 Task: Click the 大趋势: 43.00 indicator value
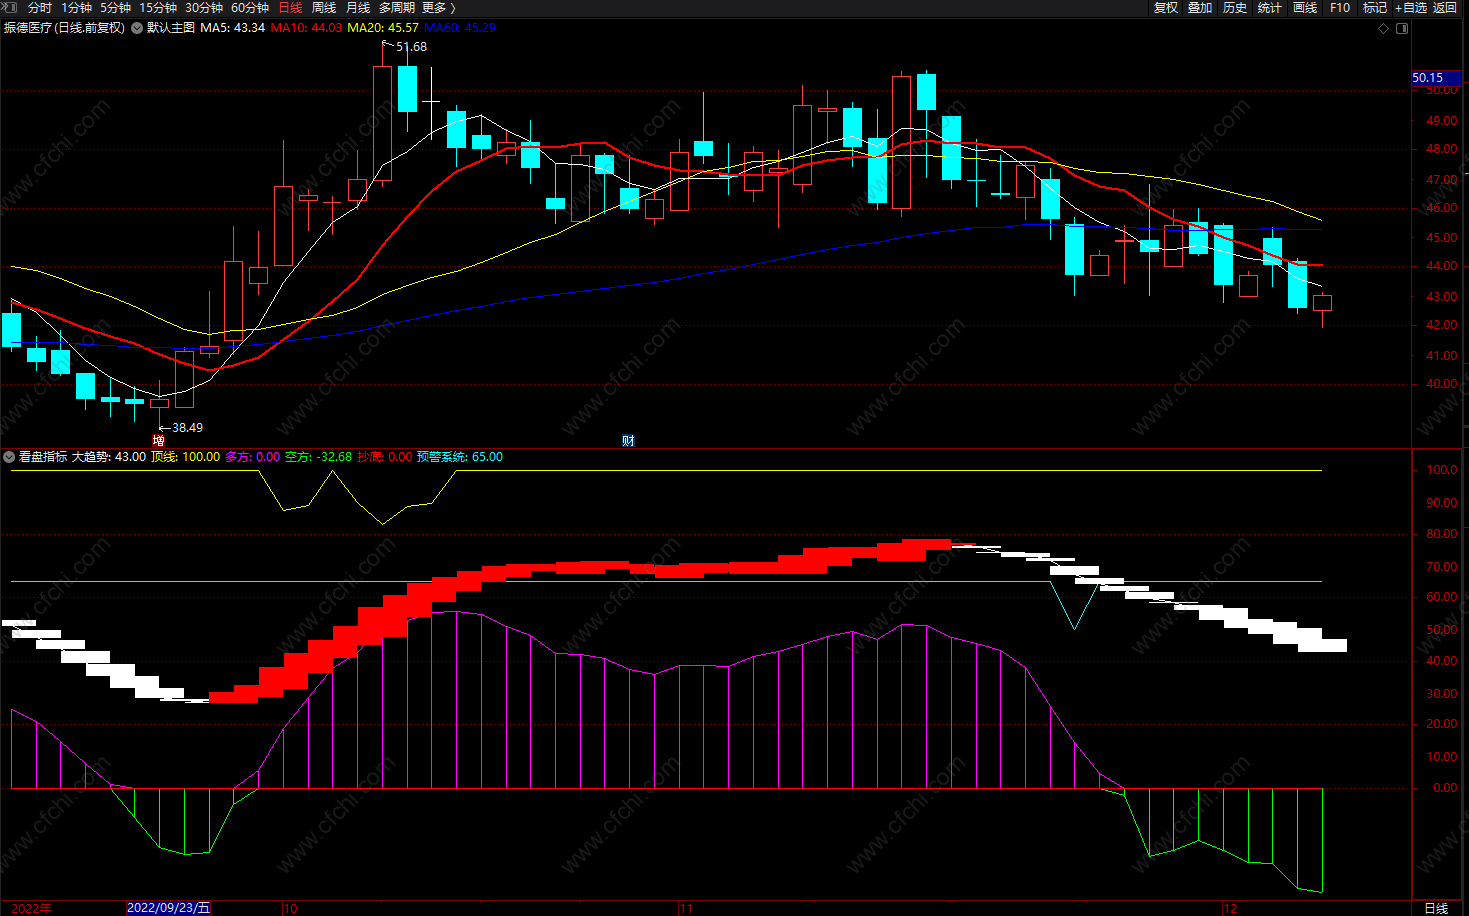tap(109, 457)
